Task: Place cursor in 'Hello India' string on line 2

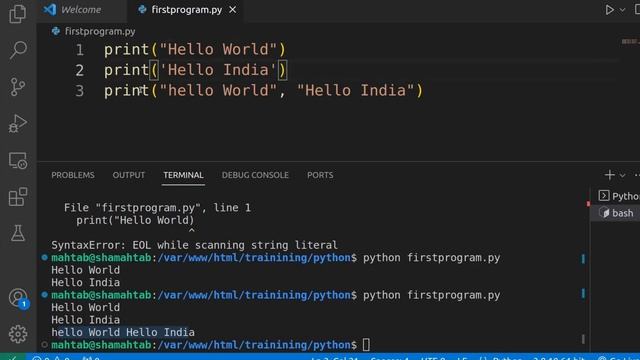Action: point(218,70)
